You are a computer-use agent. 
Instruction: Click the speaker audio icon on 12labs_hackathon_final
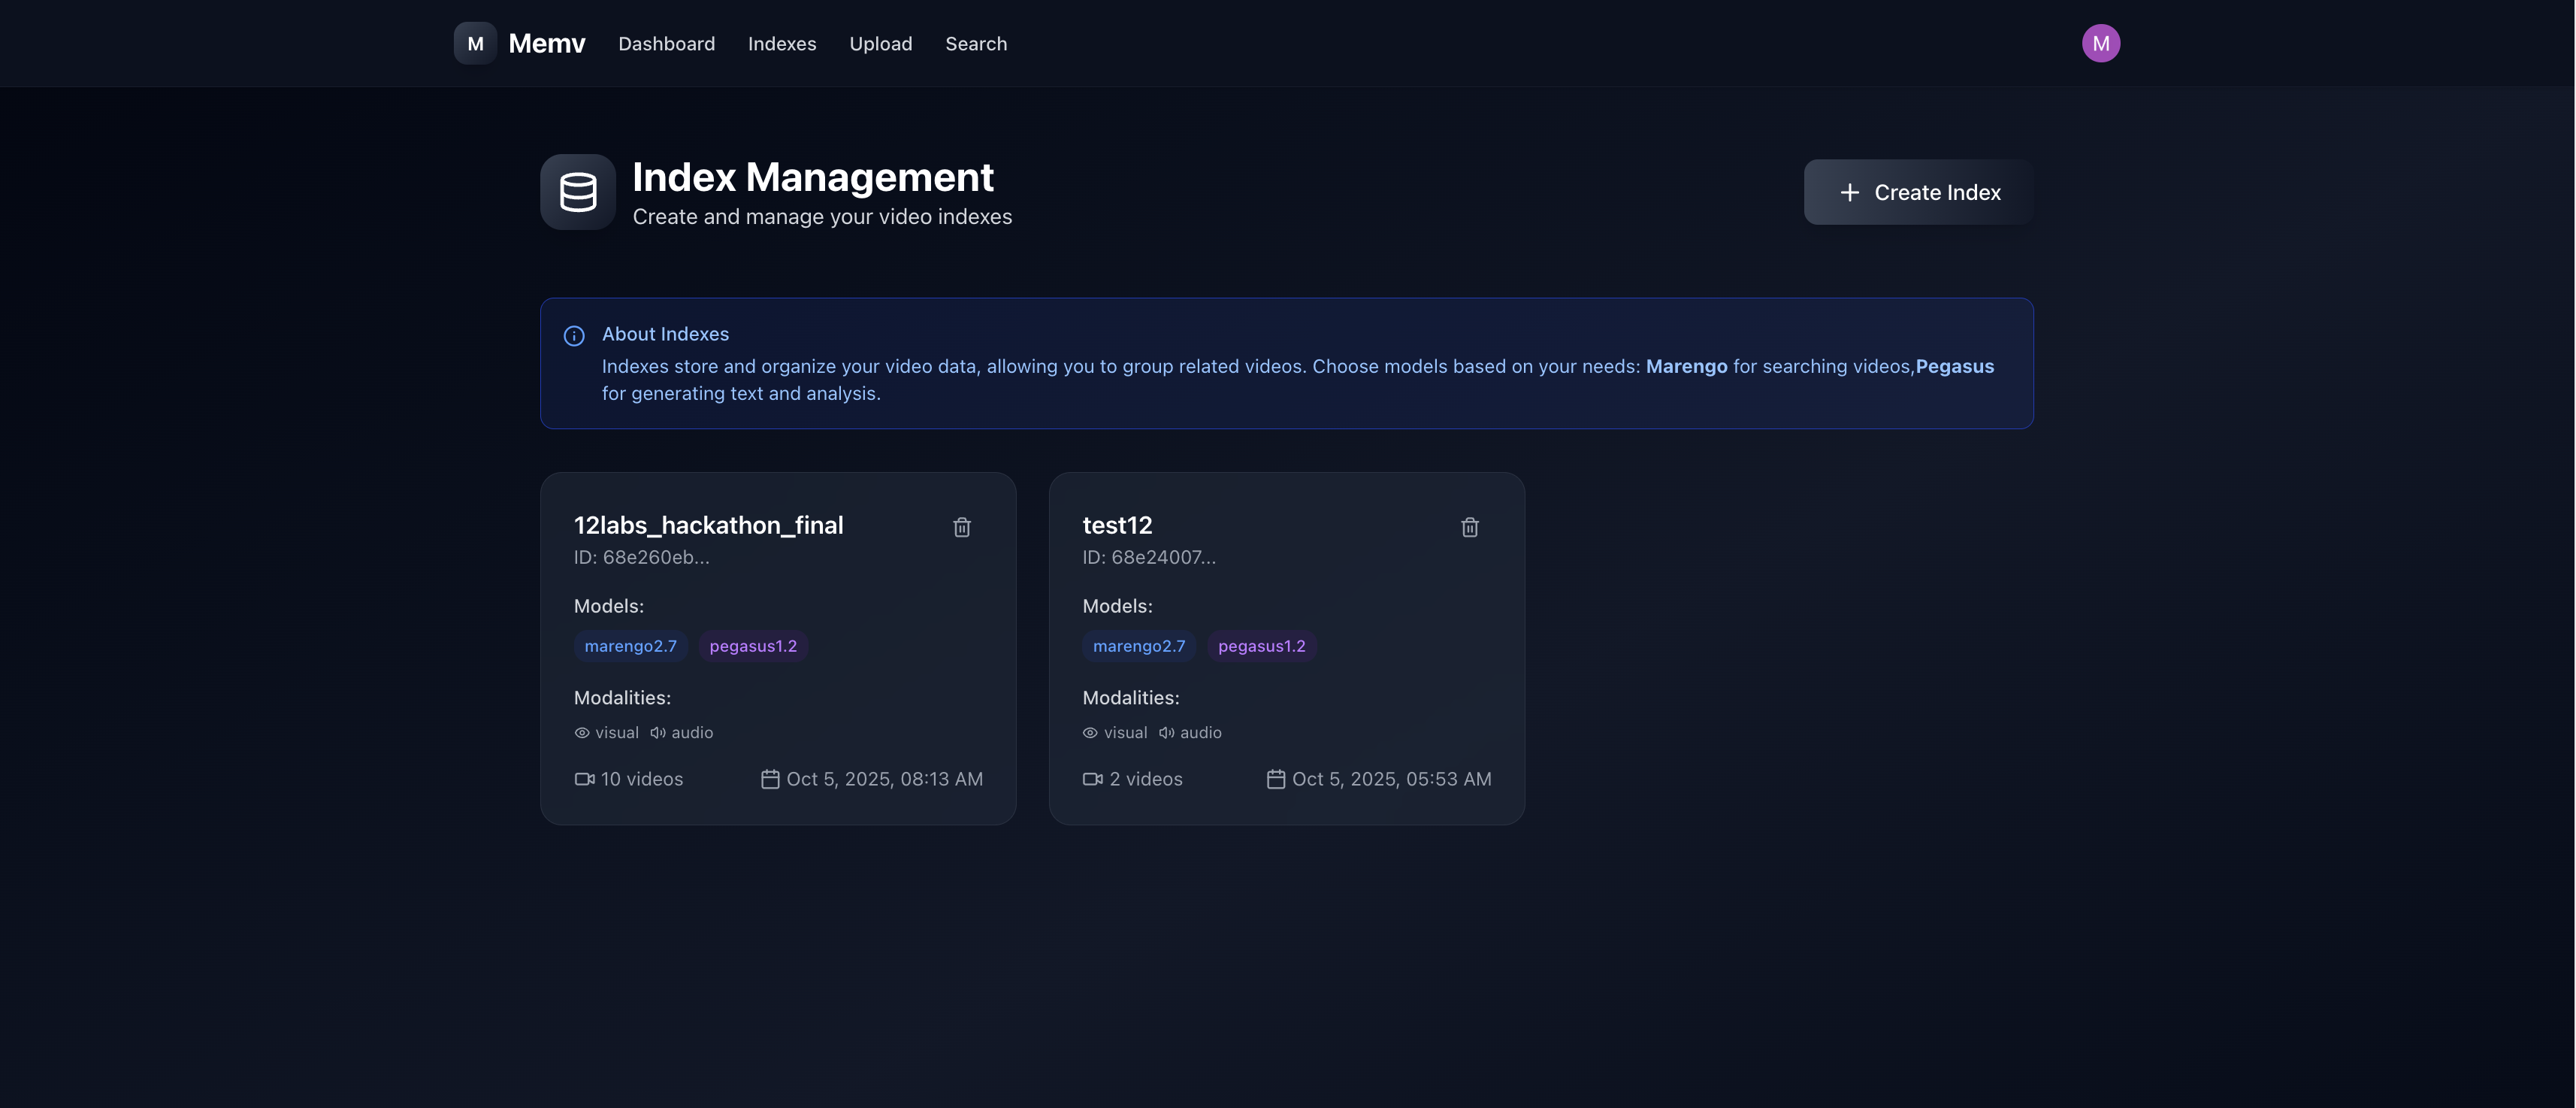pyautogui.click(x=658, y=733)
